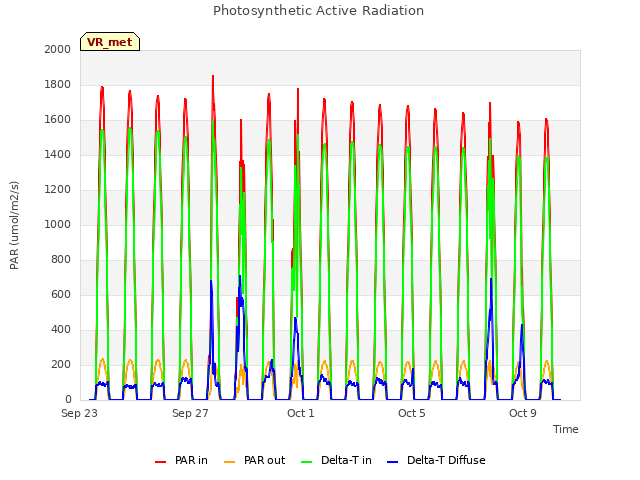Click the green Delta-T in legend swatch

[x=307, y=462]
